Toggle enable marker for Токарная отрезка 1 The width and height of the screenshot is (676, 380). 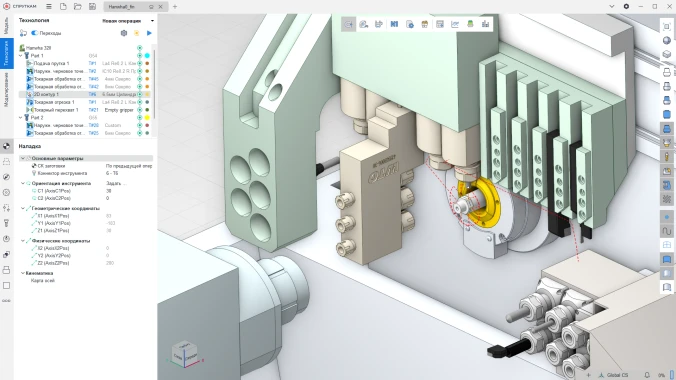(x=140, y=102)
